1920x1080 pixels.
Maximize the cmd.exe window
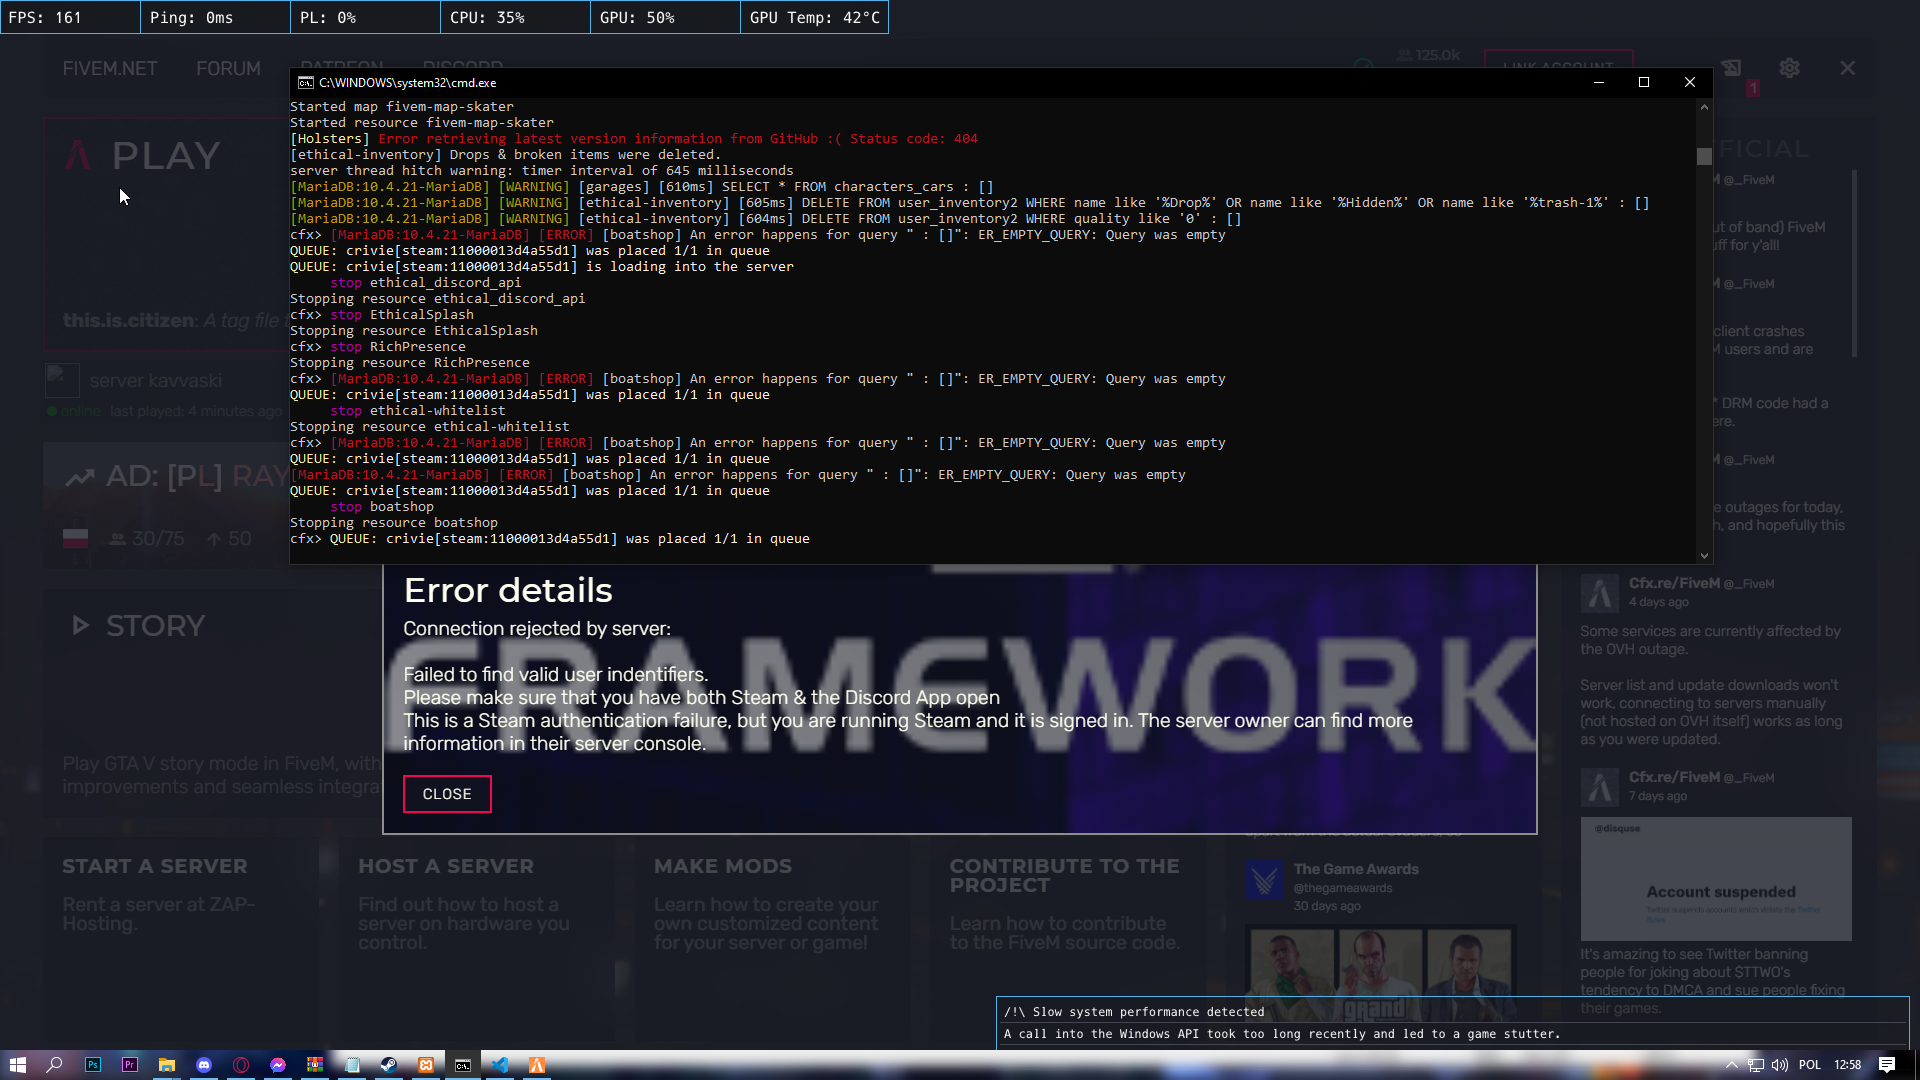click(x=1644, y=83)
